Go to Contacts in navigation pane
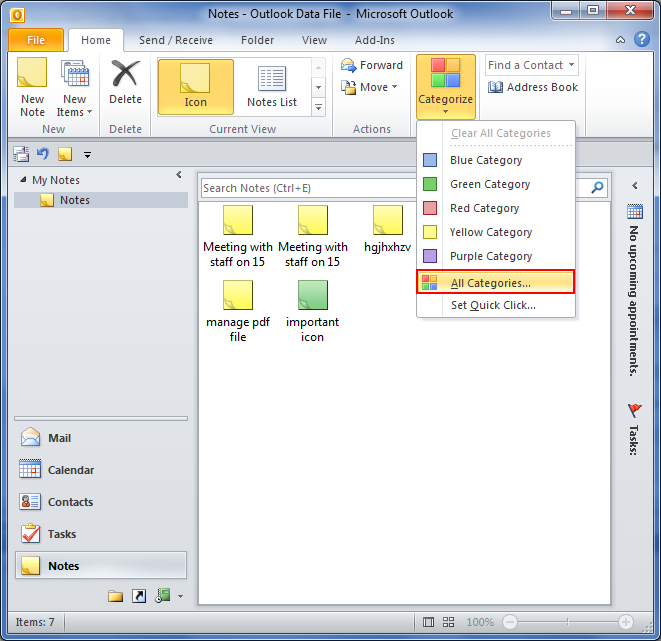 coord(101,502)
